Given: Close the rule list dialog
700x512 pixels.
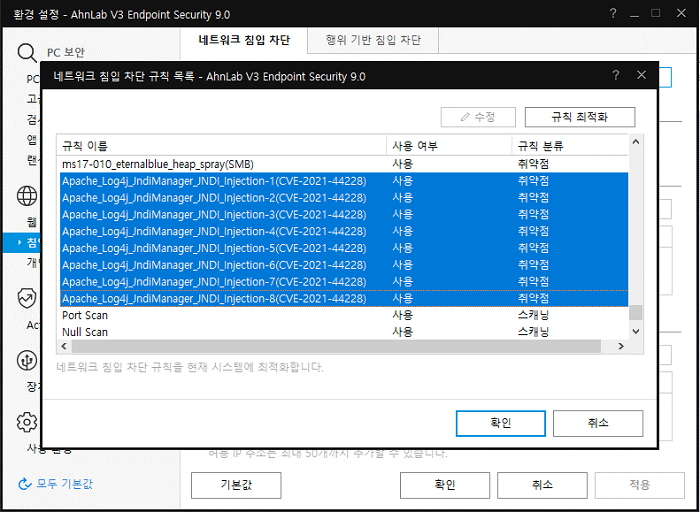Looking at the screenshot, I should coord(642,75).
